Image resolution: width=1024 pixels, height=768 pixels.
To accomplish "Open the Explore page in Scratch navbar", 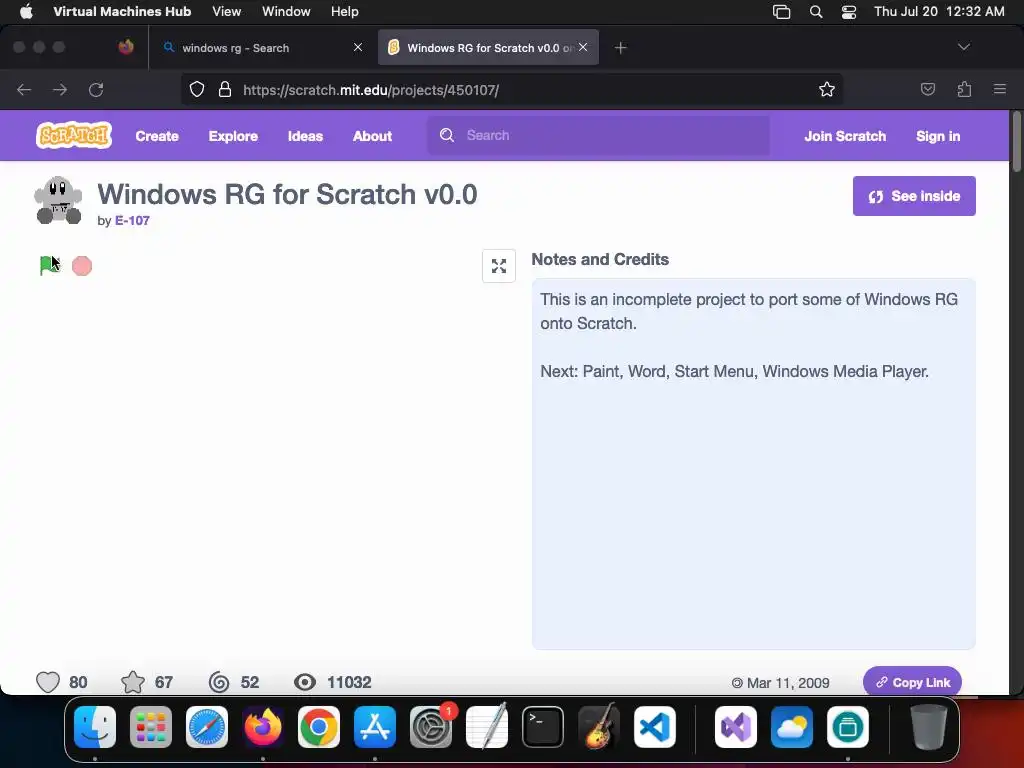I will click(233, 136).
